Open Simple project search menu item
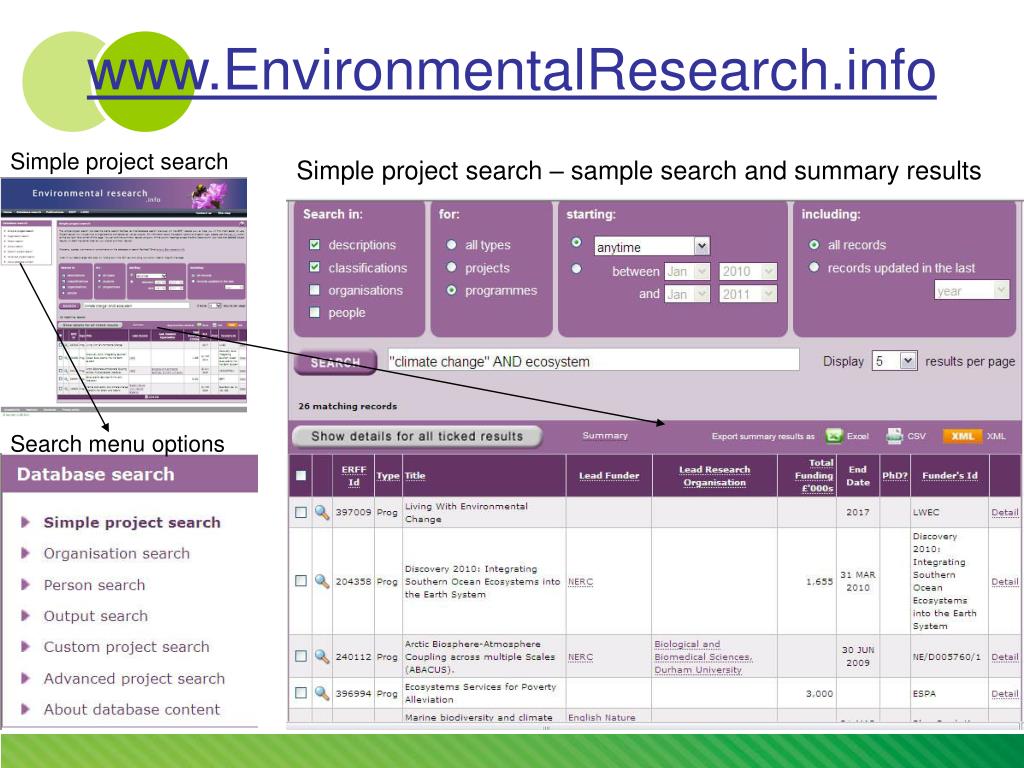This screenshot has width=1024, height=768. click(x=132, y=522)
